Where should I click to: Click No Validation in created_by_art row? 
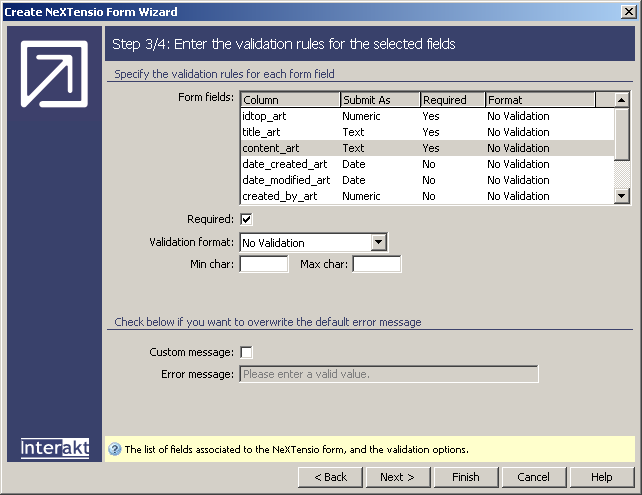pos(518,196)
